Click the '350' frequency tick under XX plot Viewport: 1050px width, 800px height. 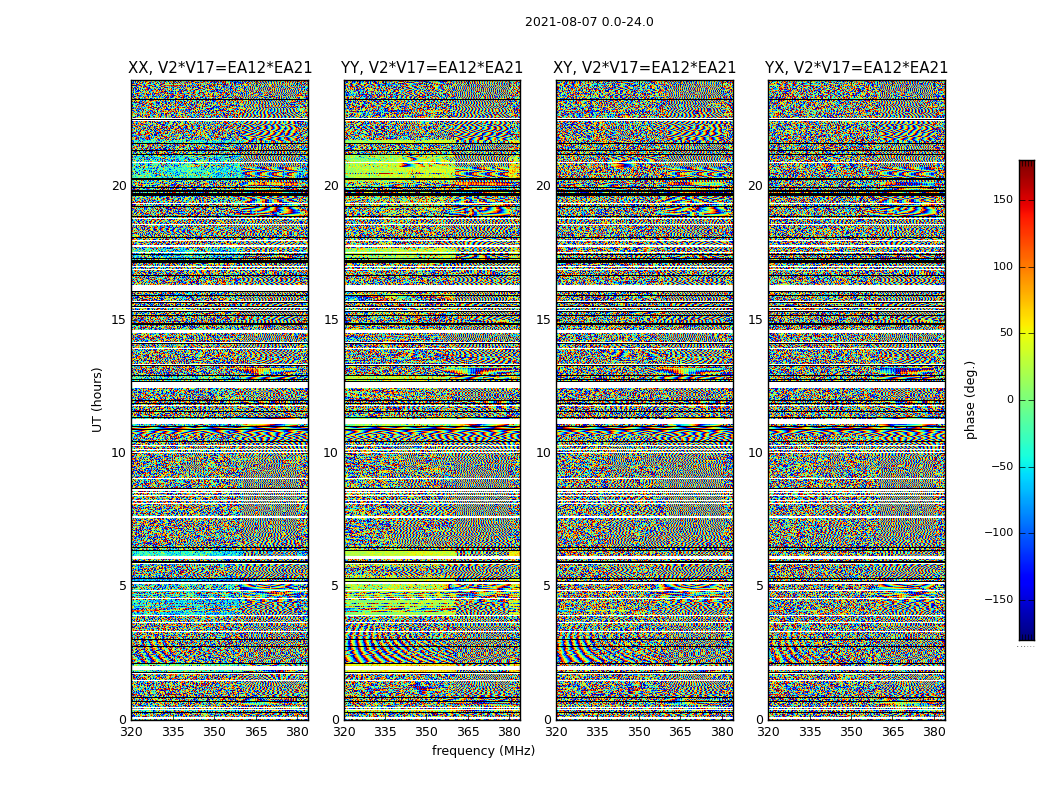pyautogui.click(x=214, y=732)
